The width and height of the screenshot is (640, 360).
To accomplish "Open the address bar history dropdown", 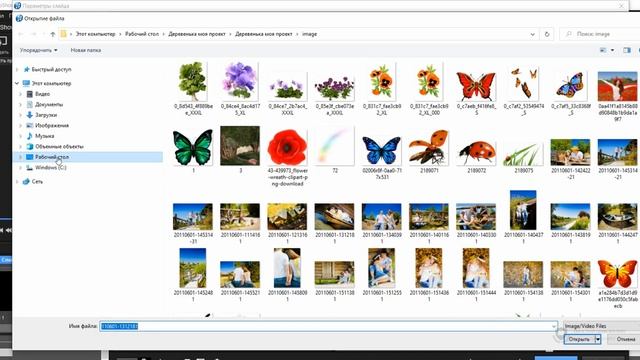I will coord(532,34).
